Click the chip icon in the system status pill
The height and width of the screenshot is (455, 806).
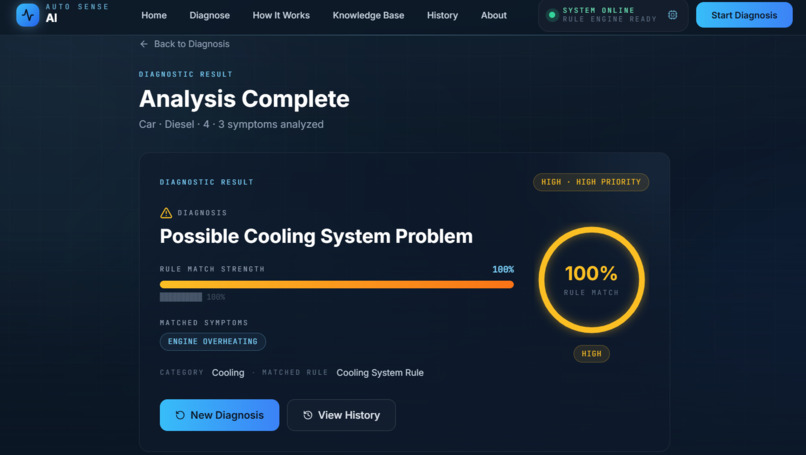pyautogui.click(x=672, y=15)
